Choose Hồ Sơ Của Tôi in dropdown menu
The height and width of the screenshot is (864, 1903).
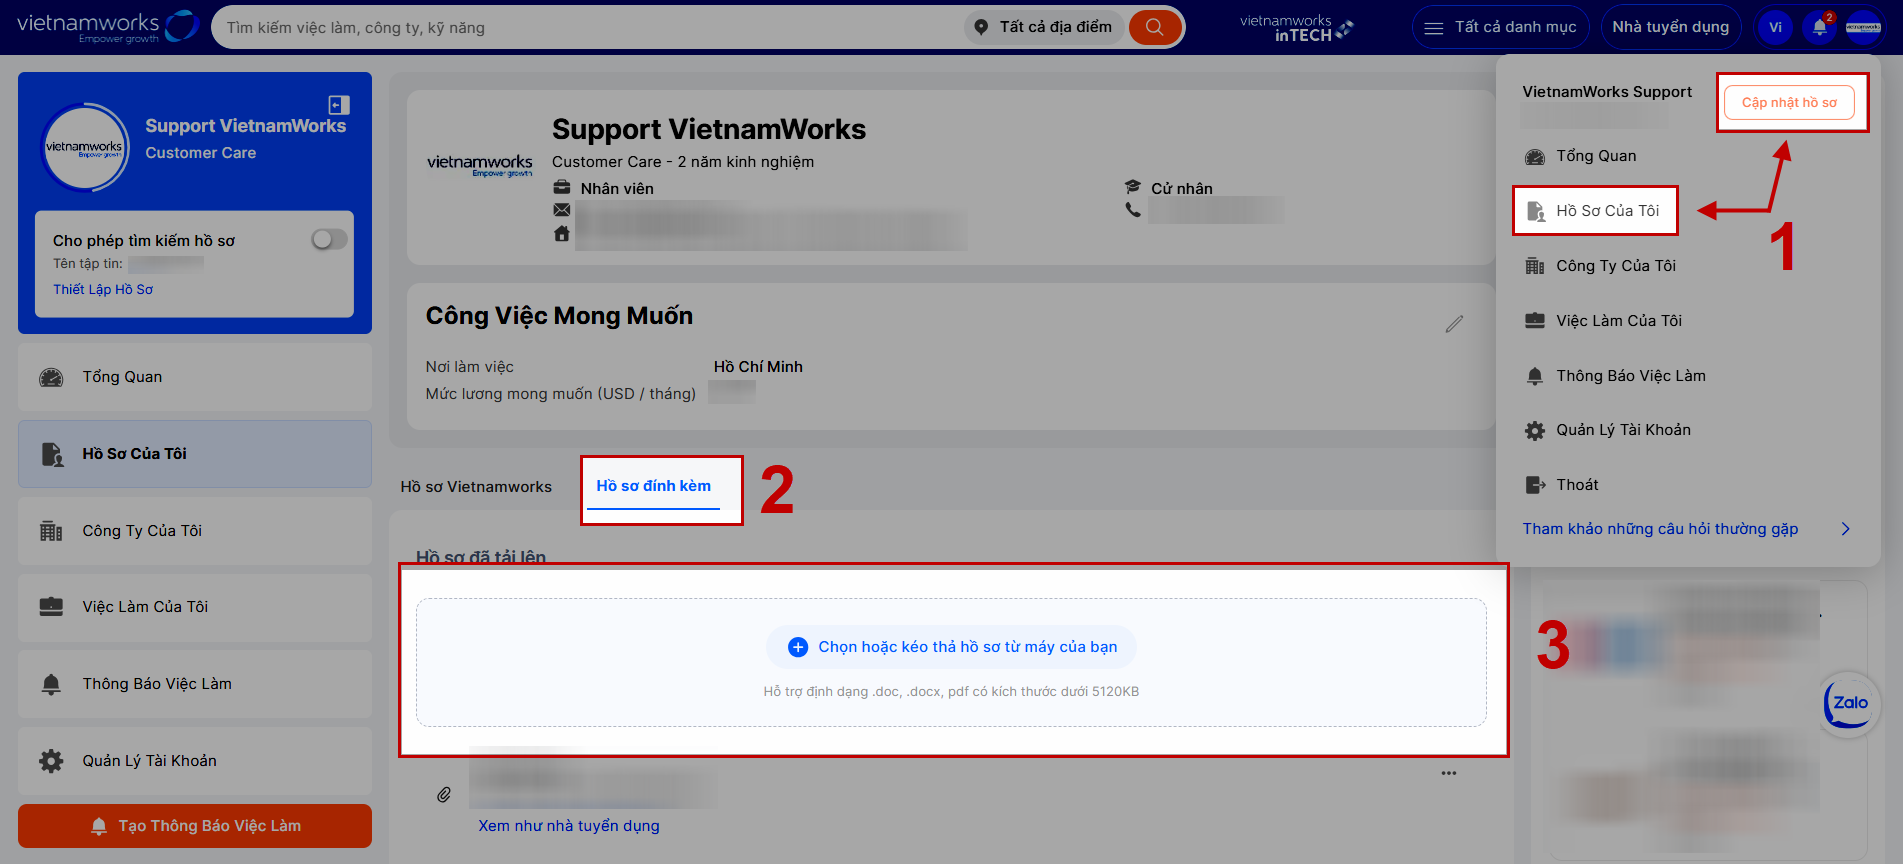click(1595, 211)
